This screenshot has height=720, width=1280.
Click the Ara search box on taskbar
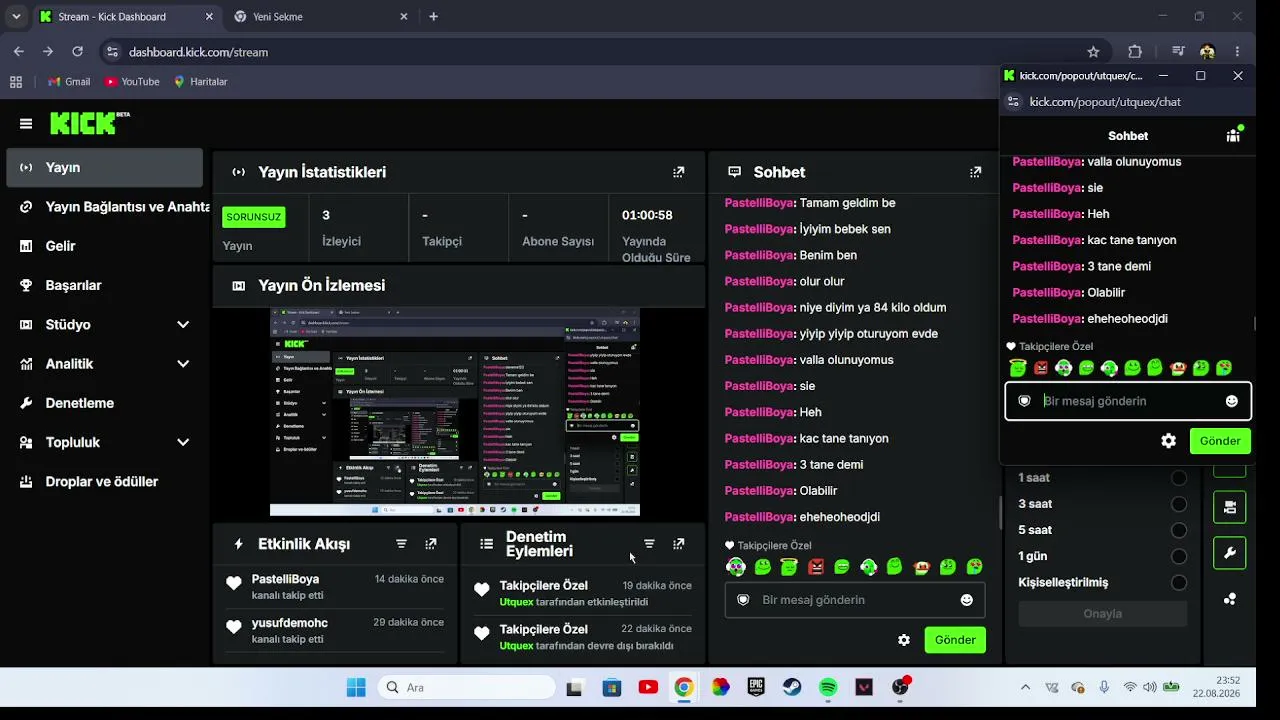(x=466, y=687)
